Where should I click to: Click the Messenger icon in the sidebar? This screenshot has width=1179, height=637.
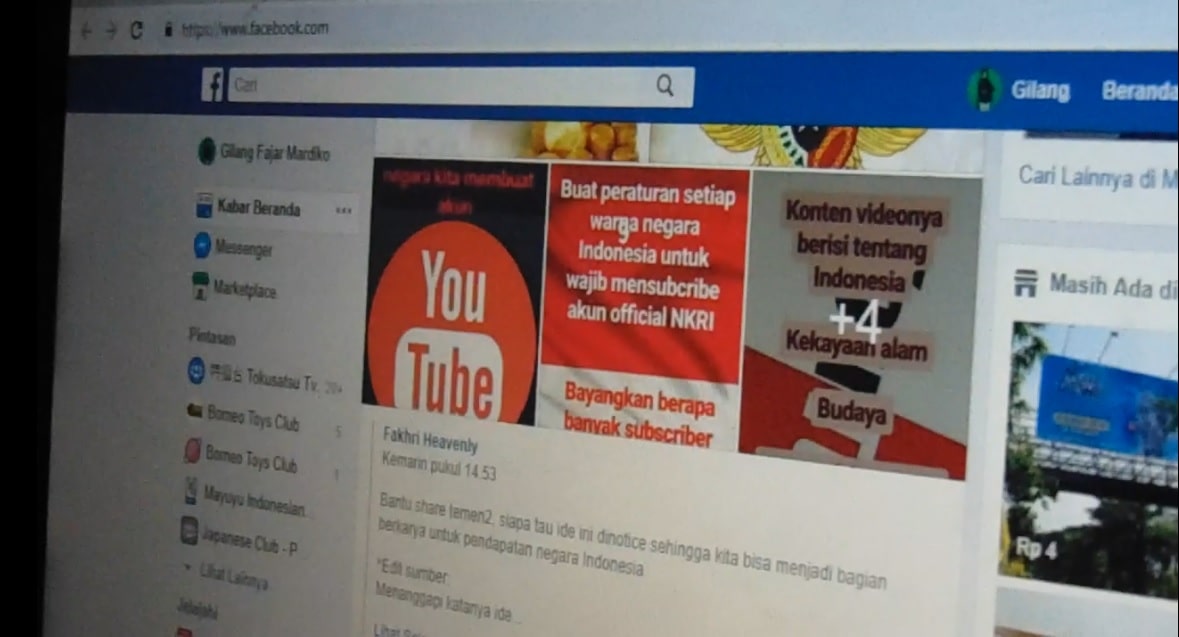[x=202, y=245]
